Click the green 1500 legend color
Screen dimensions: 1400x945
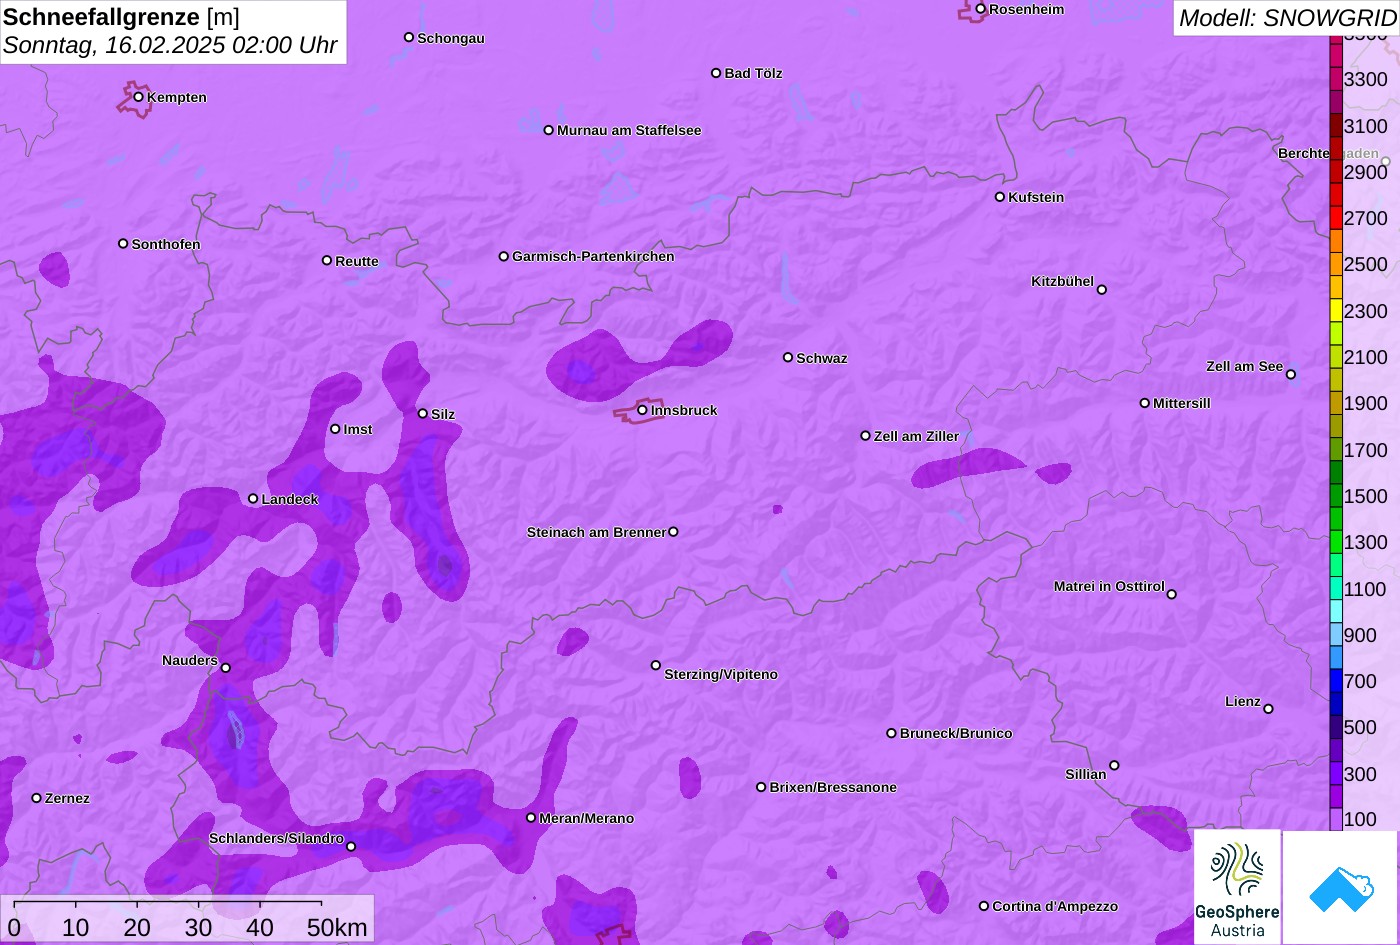click(x=1336, y=496)
